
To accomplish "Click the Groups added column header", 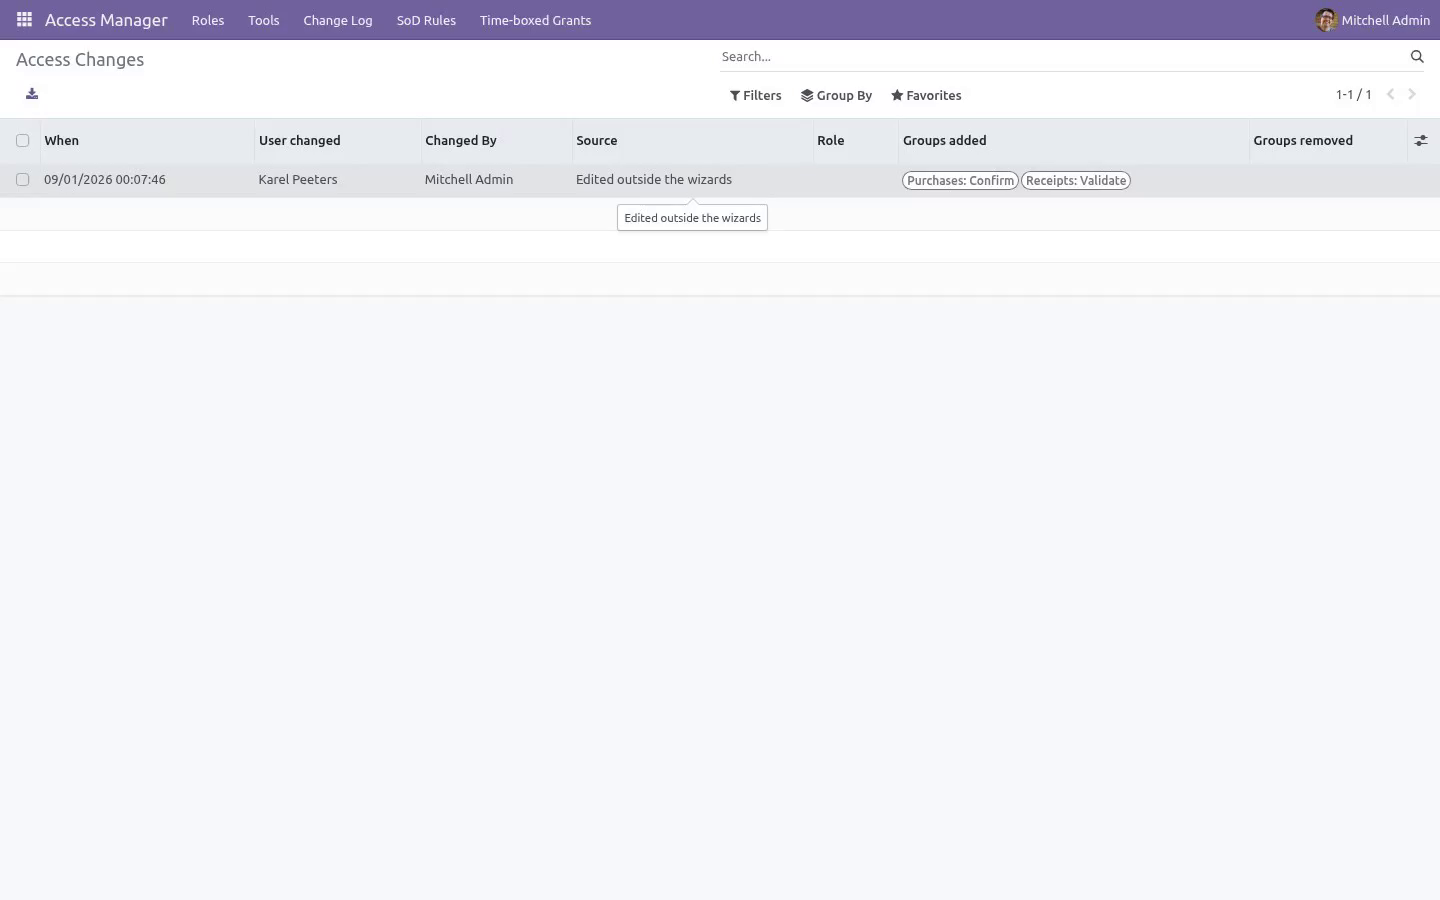I will [x=1074, y=141].
